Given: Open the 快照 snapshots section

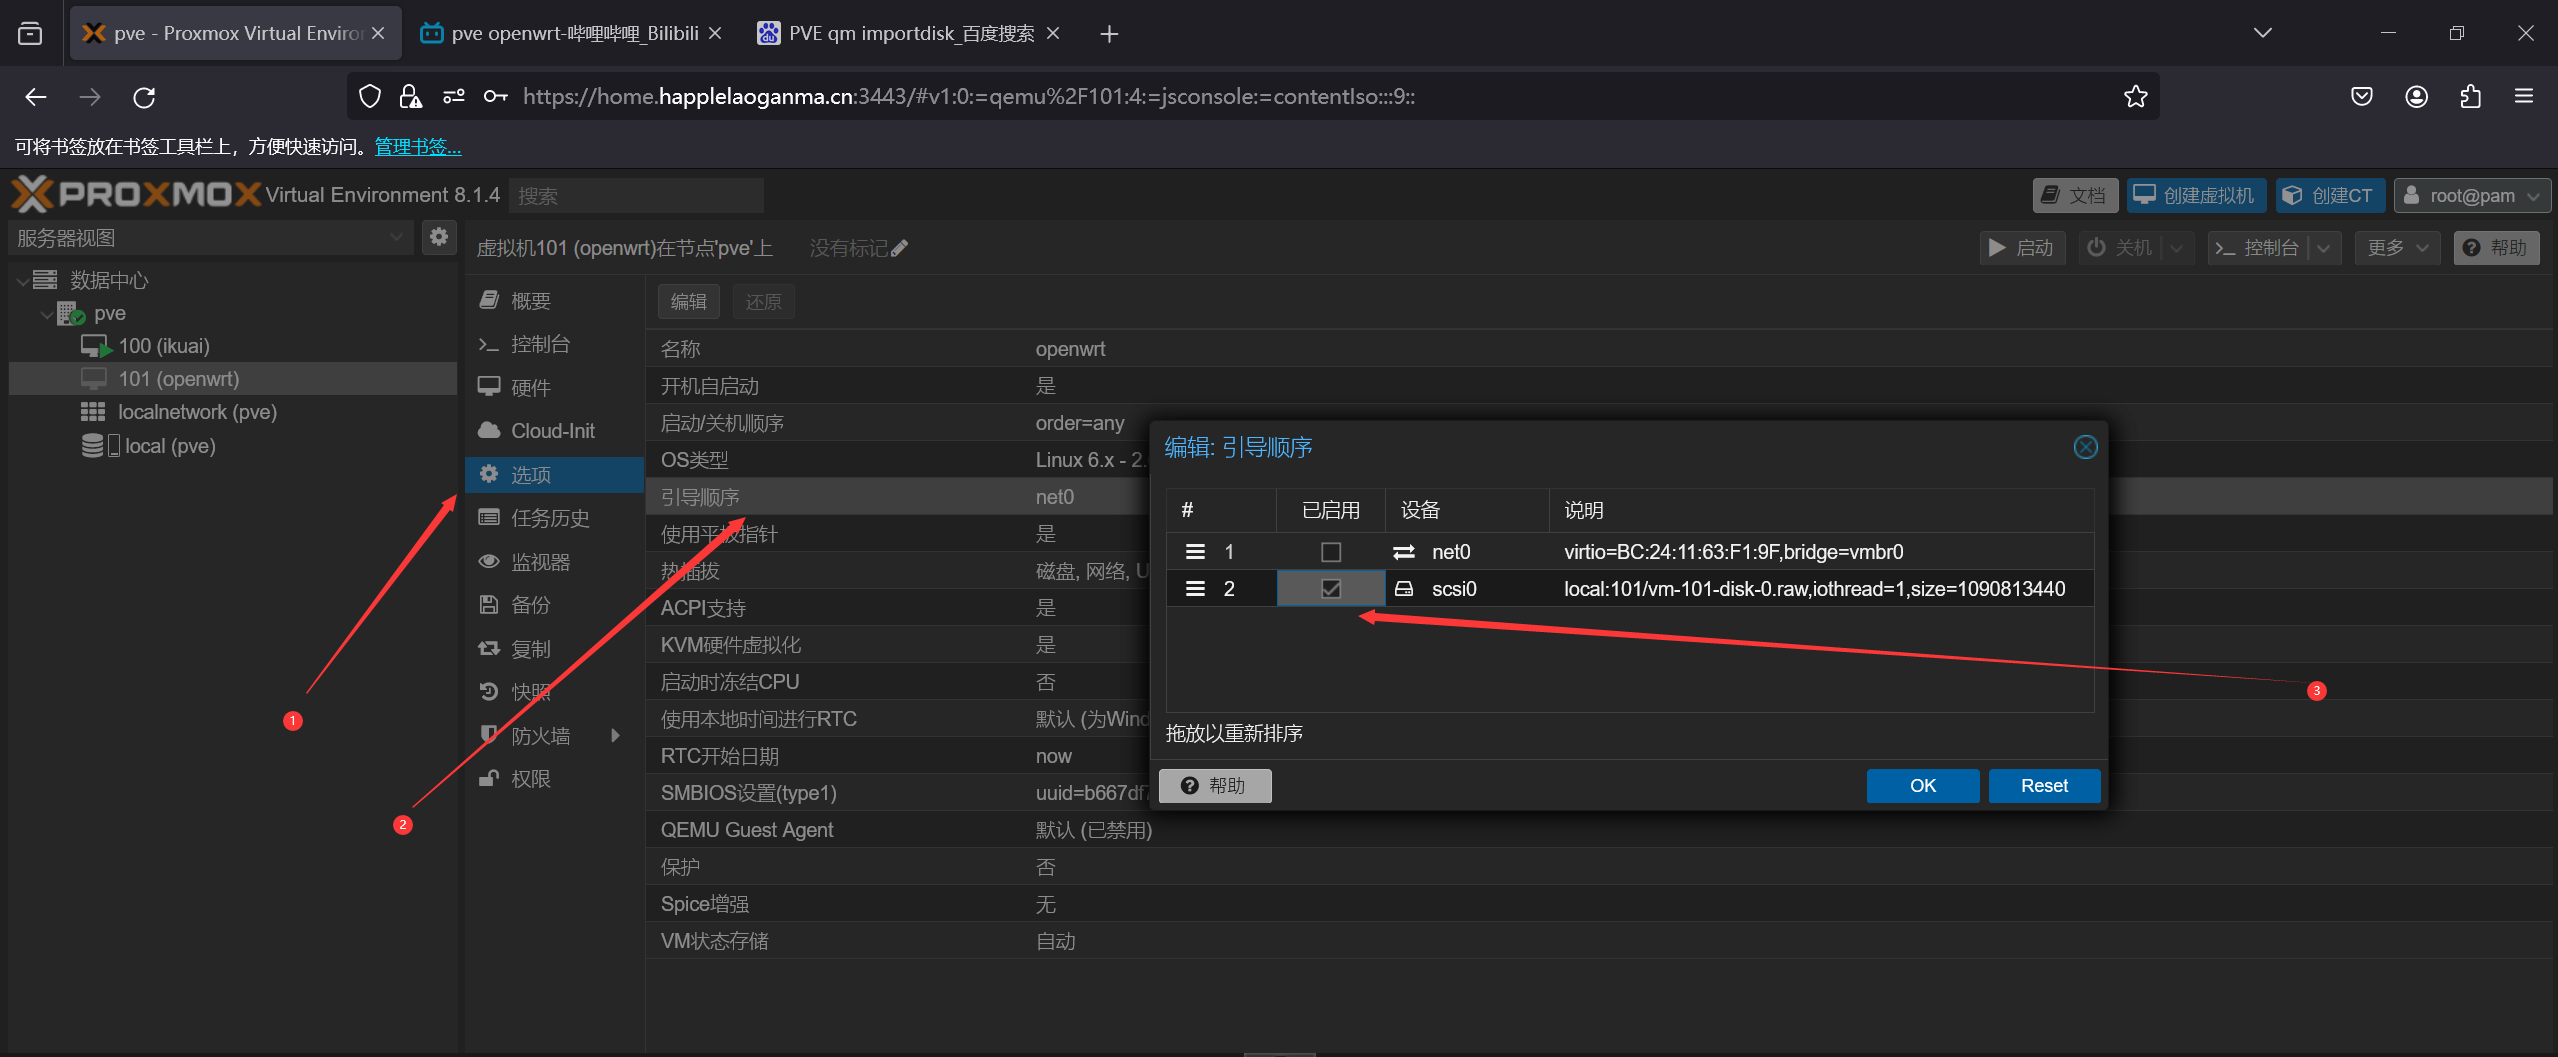Looking at the screenshot, I should point(531,690).
